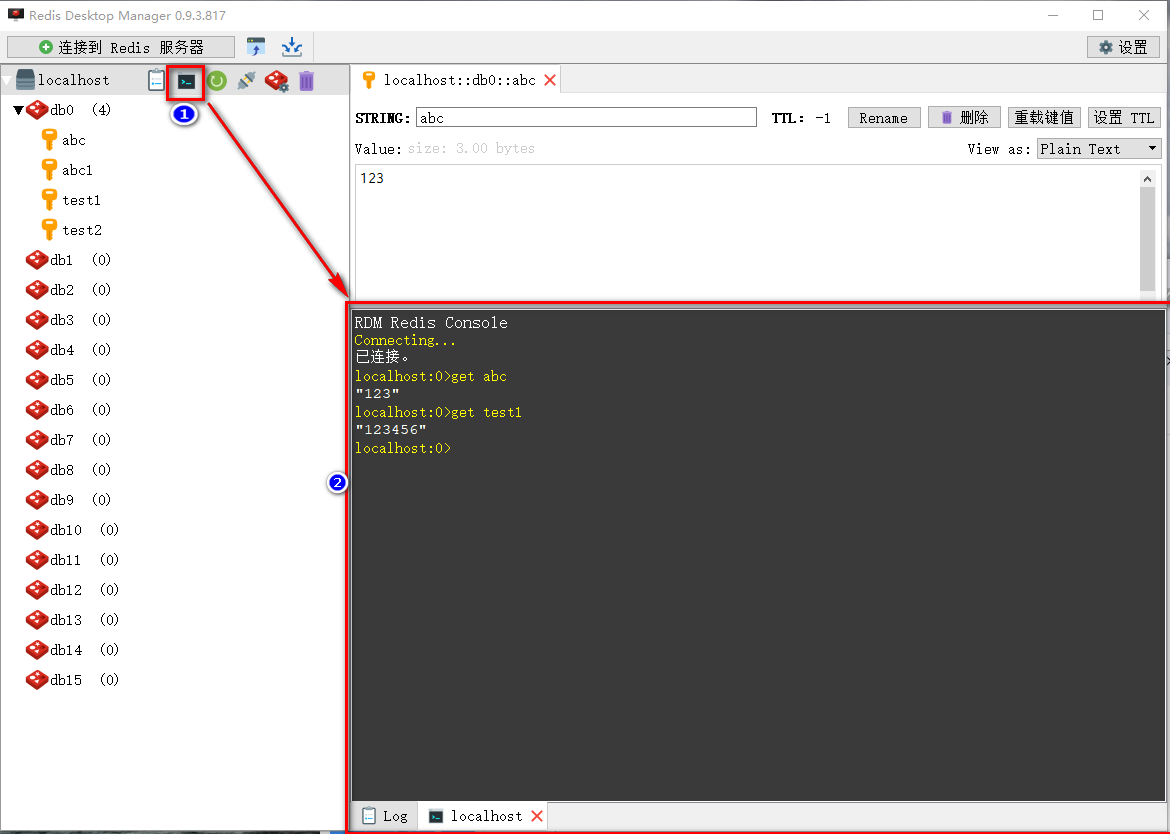The width and height of the screenshot is (1170, 834).
Task: Click the delete (删除) key button
Action: (964, 118)
